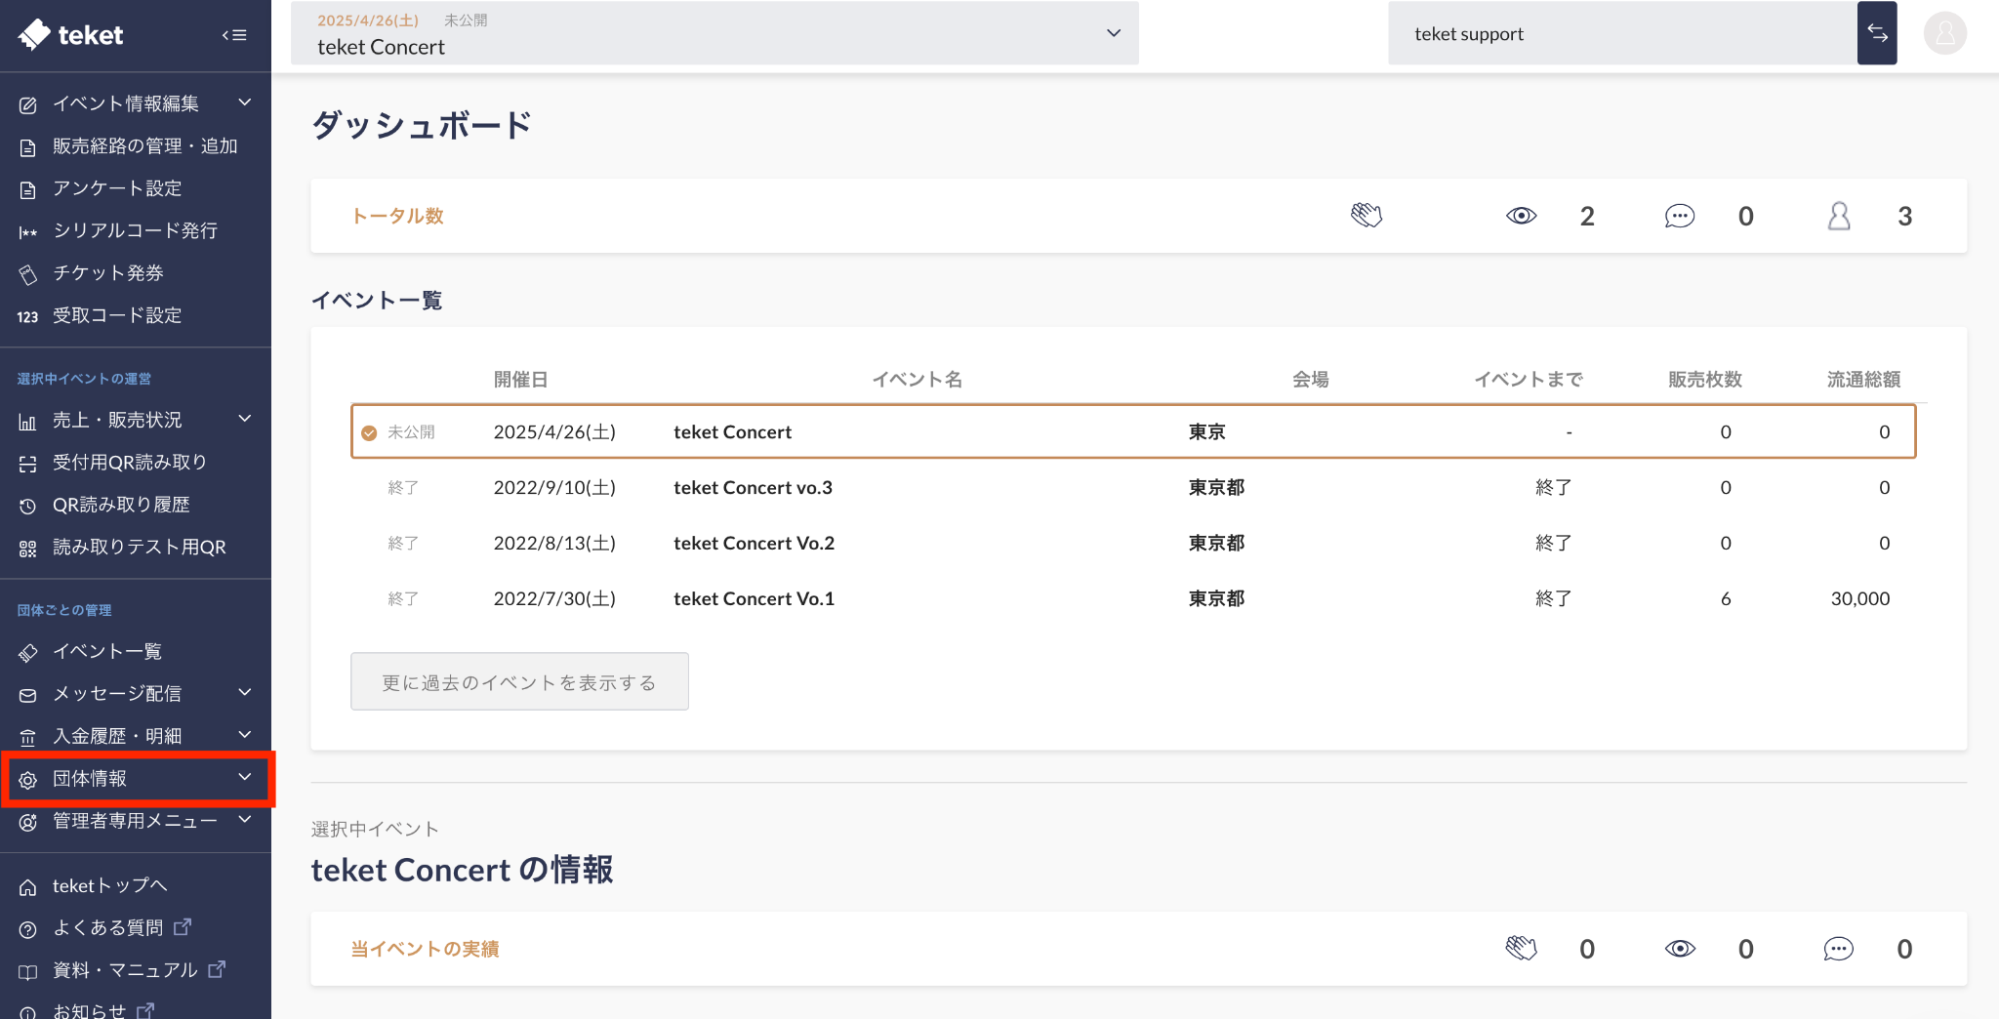Click the teket support organization field
The height and width of the screenshot is (1020, 1999).
(1620, 34)
